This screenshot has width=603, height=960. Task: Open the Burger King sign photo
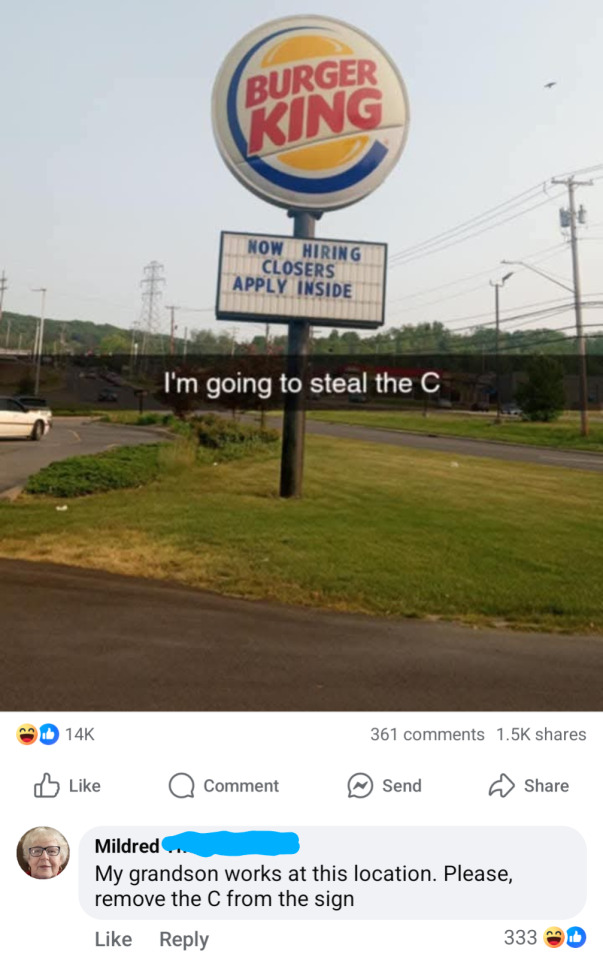tap(301, 356)
